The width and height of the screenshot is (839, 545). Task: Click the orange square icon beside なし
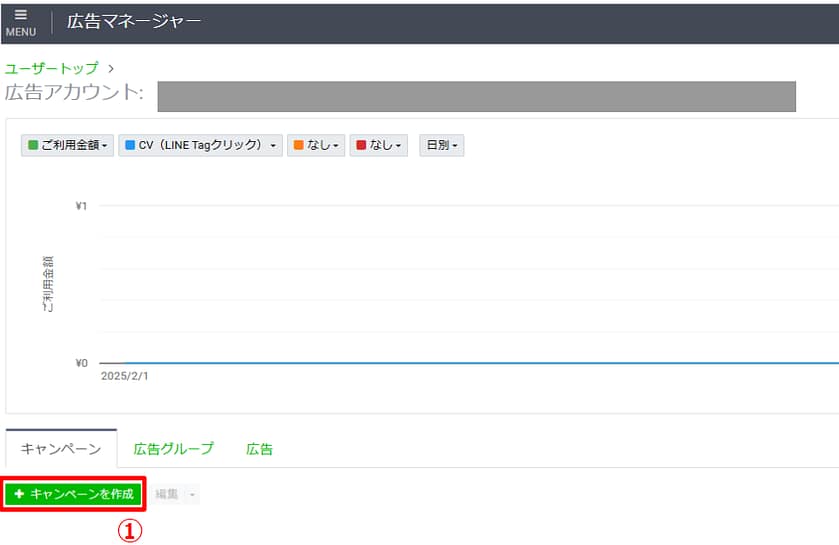click(x=299, y=146)
